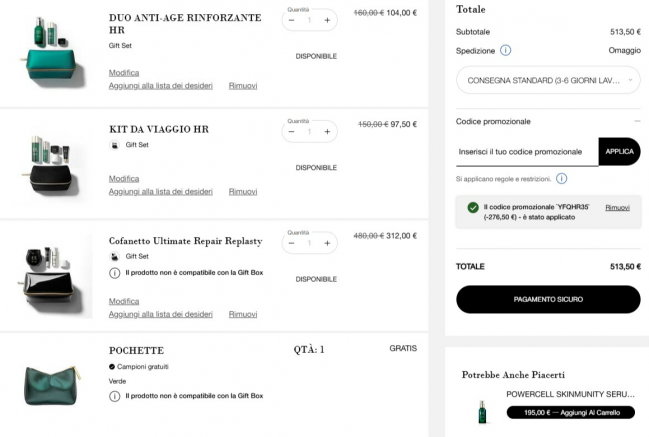The height and width of the screenshot is (437, 649).
Task: Decrease quantity of Cofanetto Ultimate Repair Replasty
Action: (291, 243)
